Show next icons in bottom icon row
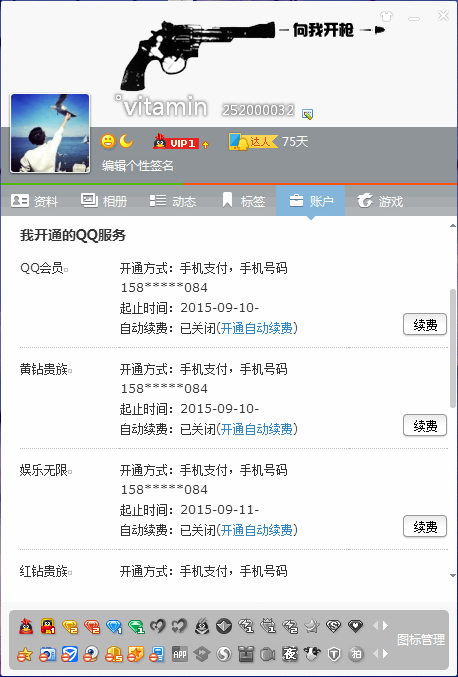Viewport: 458px width, 677px height. click(385, 654)
